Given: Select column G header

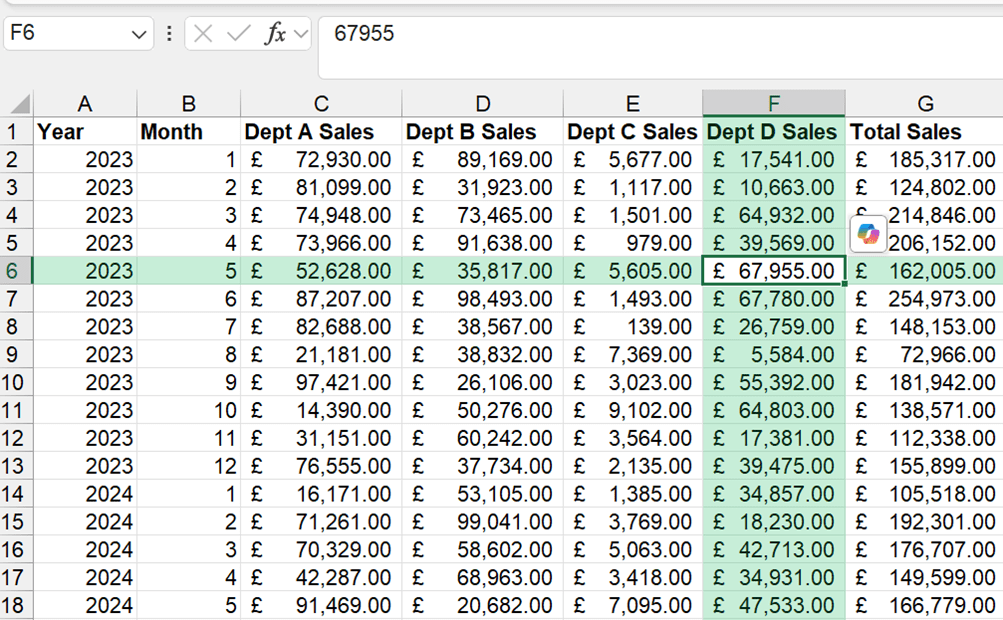Looking at the screenshot, I should click(x=925, y=104).
